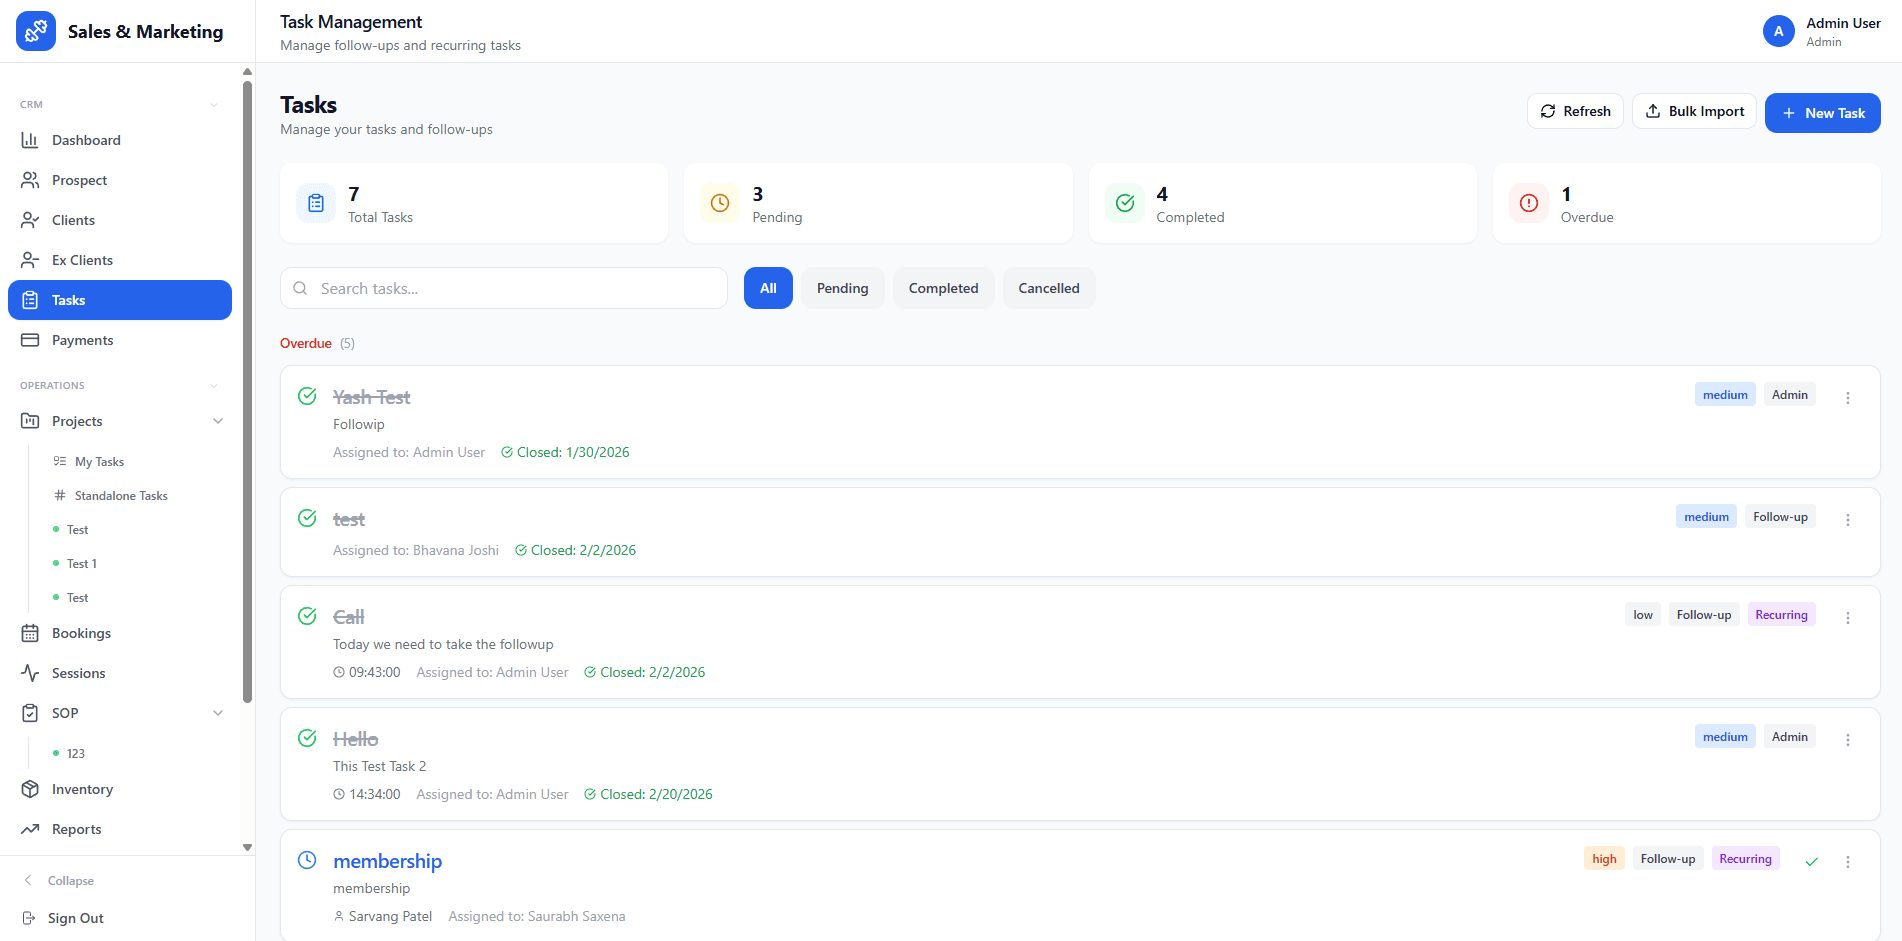Filter tasks by Pending tab
1902x941 pixels.
pyautogui.click(x=842, y=288)
